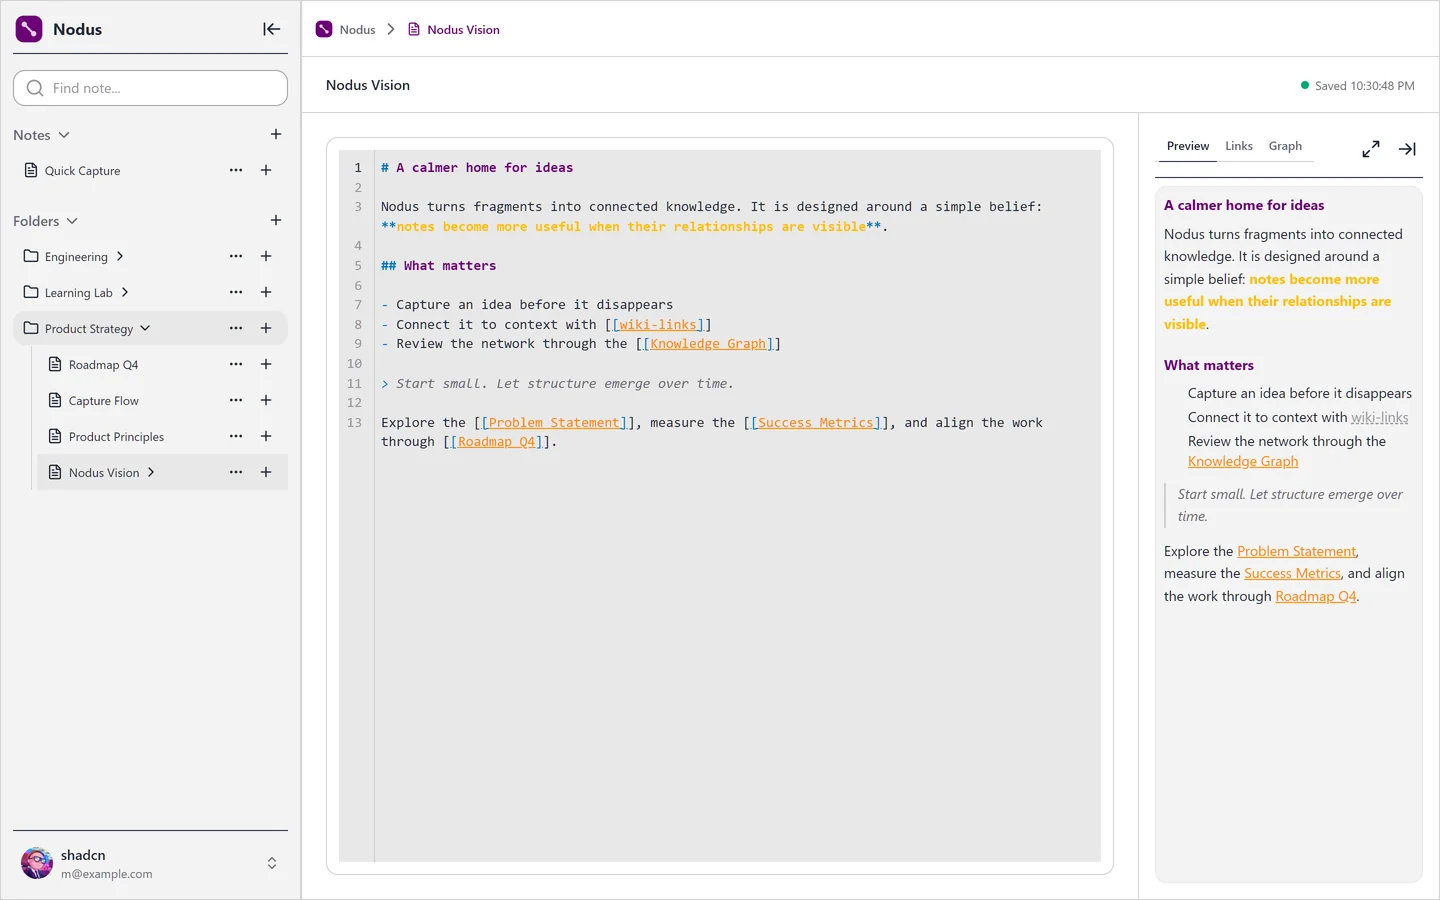This screenshot has width=1440, height=900.
Task: Add item next to Quick Capture
Action: [x=266, y=170]
